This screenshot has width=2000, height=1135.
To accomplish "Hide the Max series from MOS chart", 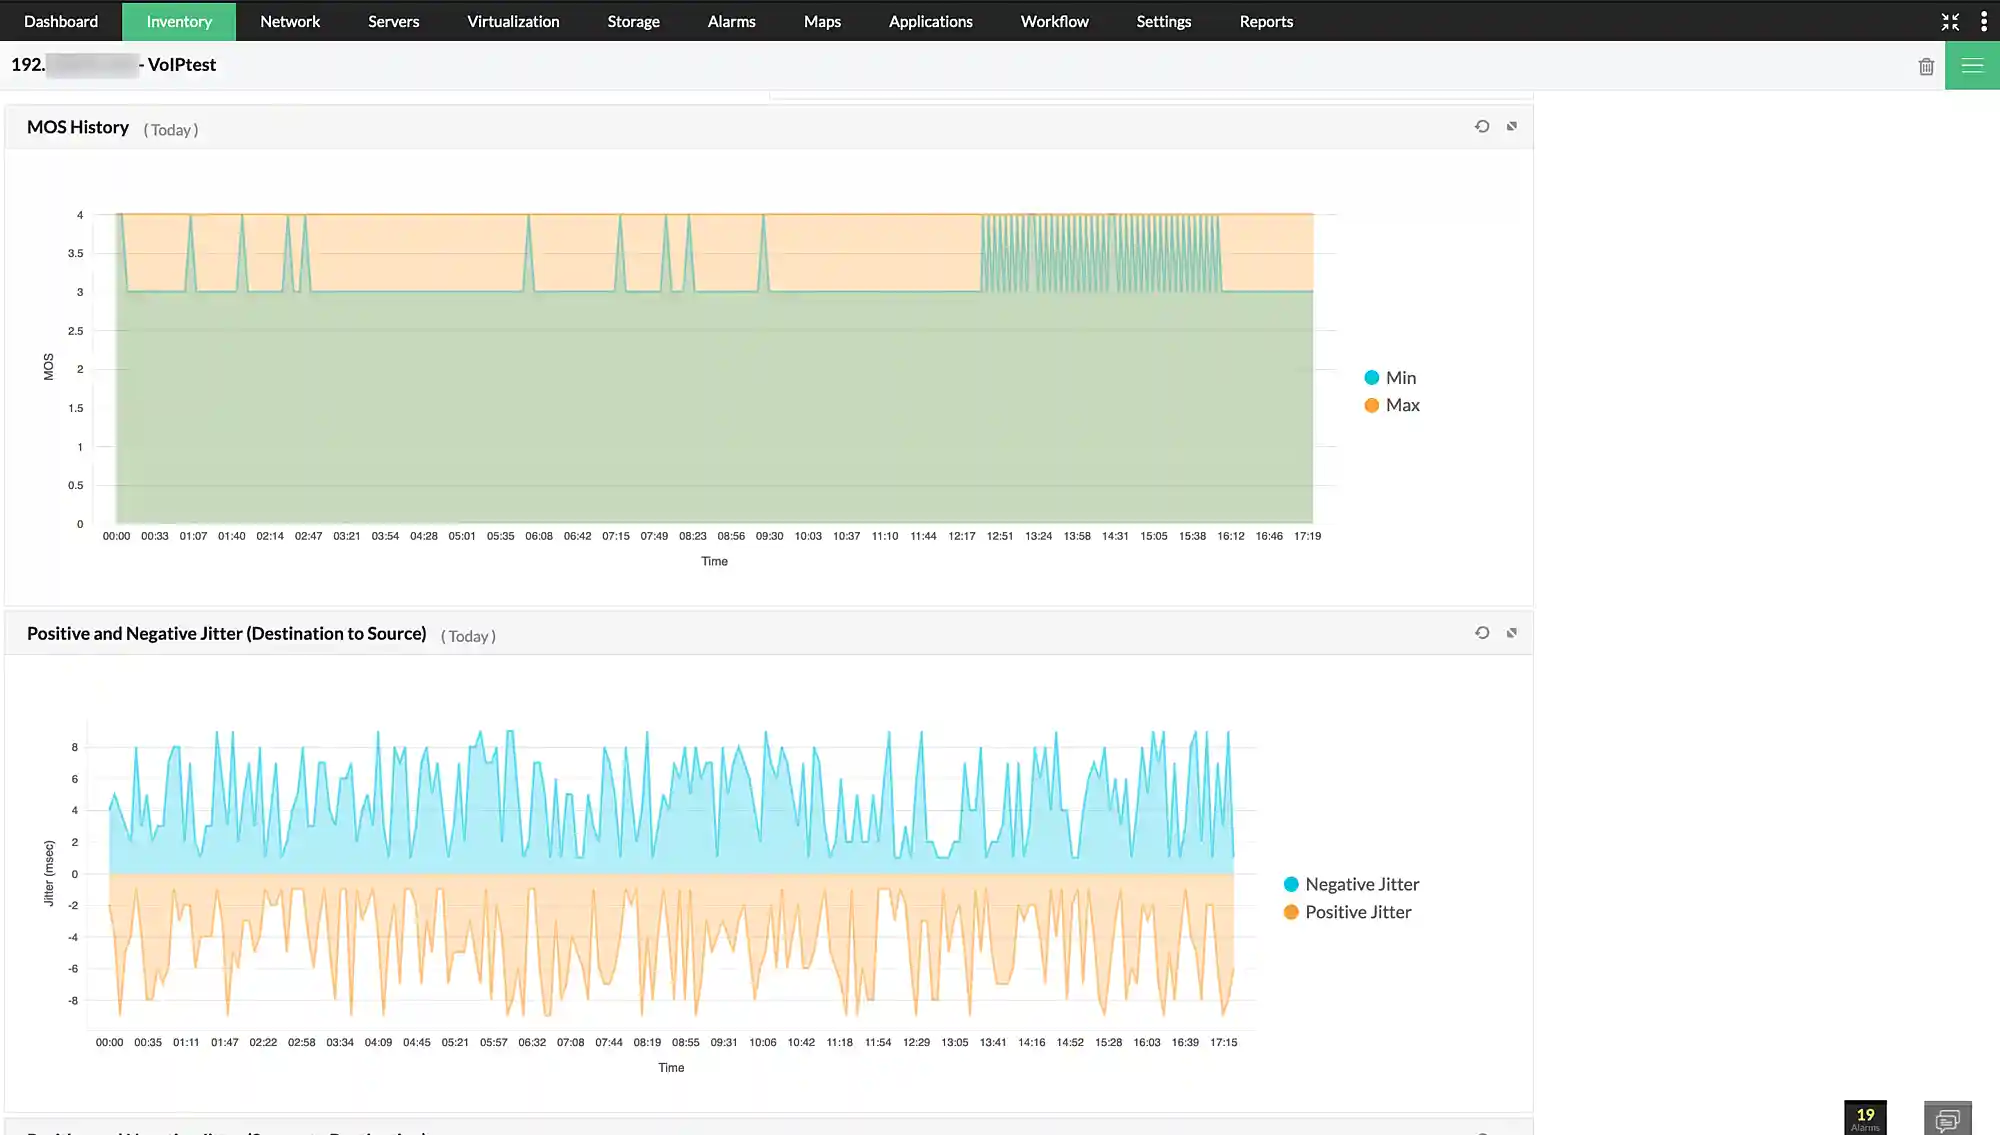I will point(1394,405).
